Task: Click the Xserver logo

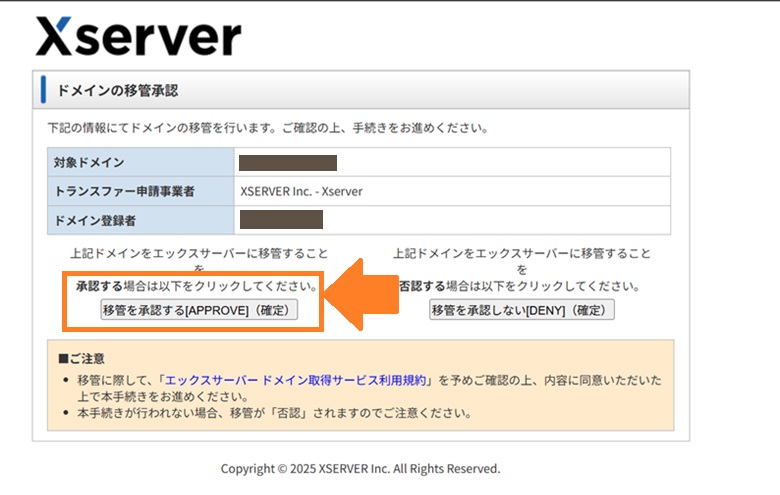Action: (138, 37)
